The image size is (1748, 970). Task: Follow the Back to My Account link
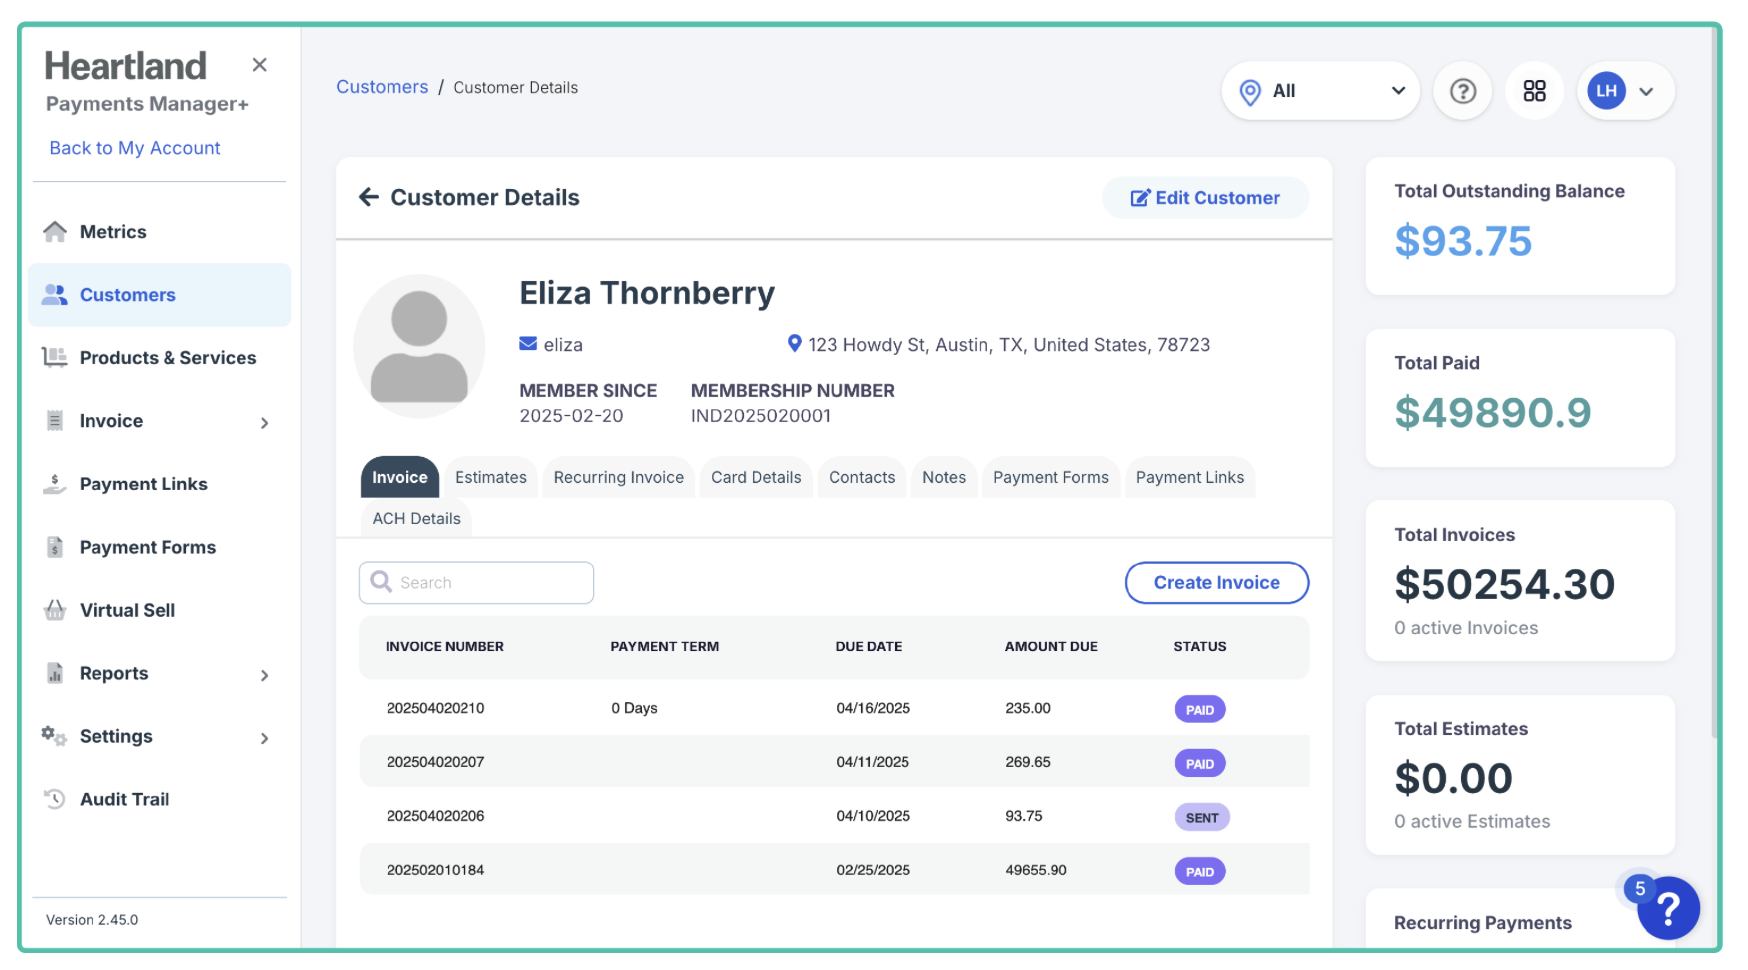pyautogui.click(x=135, y=148)
